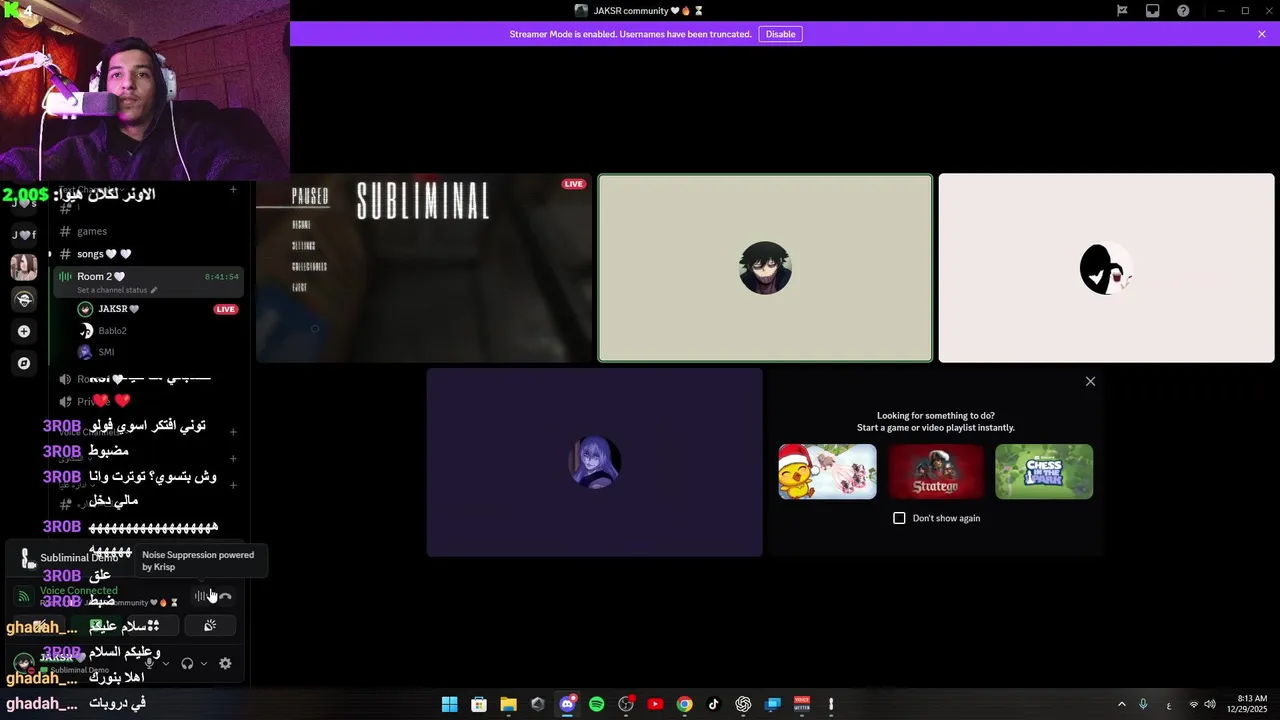The width and height of the screenshot is (1280, 720).
Task: Click the LIVE badge beside JAKSR
Action: tap(226, 309)
